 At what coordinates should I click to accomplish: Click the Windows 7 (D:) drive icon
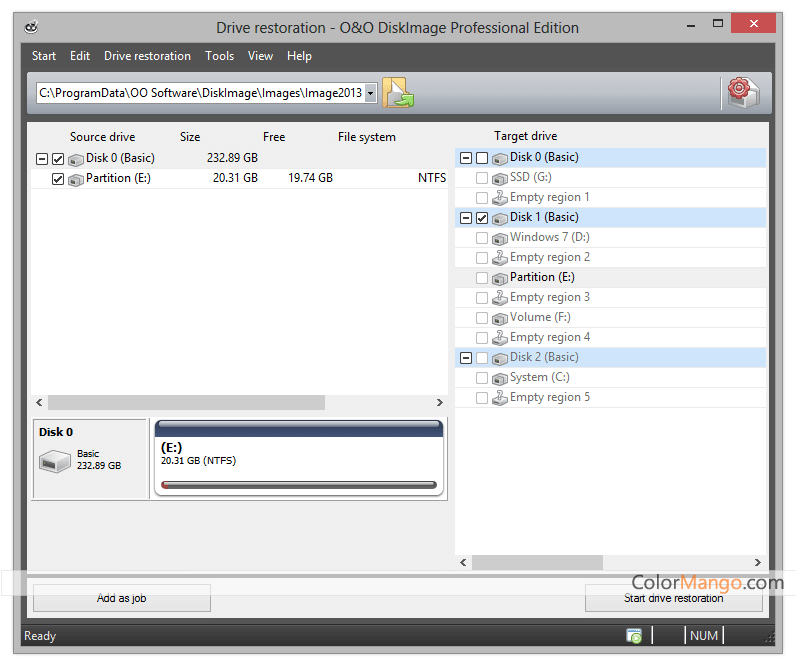(x=499, y=238)
